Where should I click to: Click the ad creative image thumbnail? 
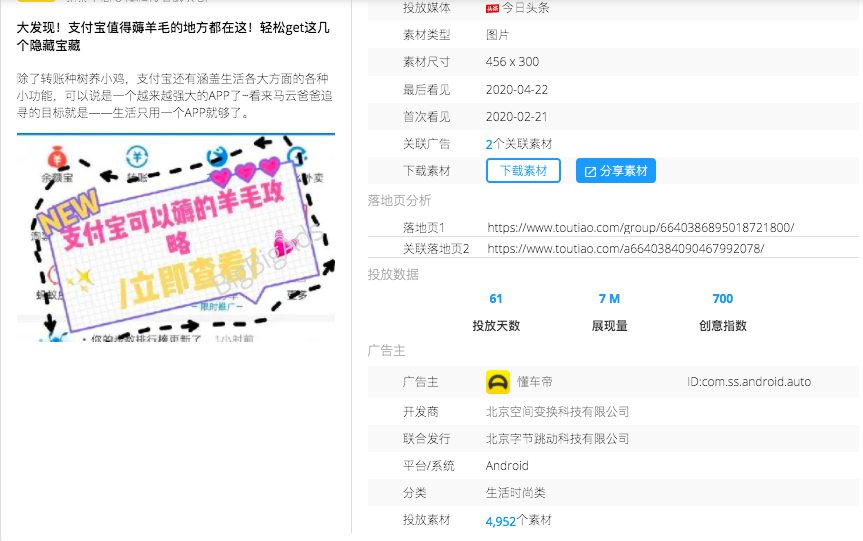pos(176,237)
